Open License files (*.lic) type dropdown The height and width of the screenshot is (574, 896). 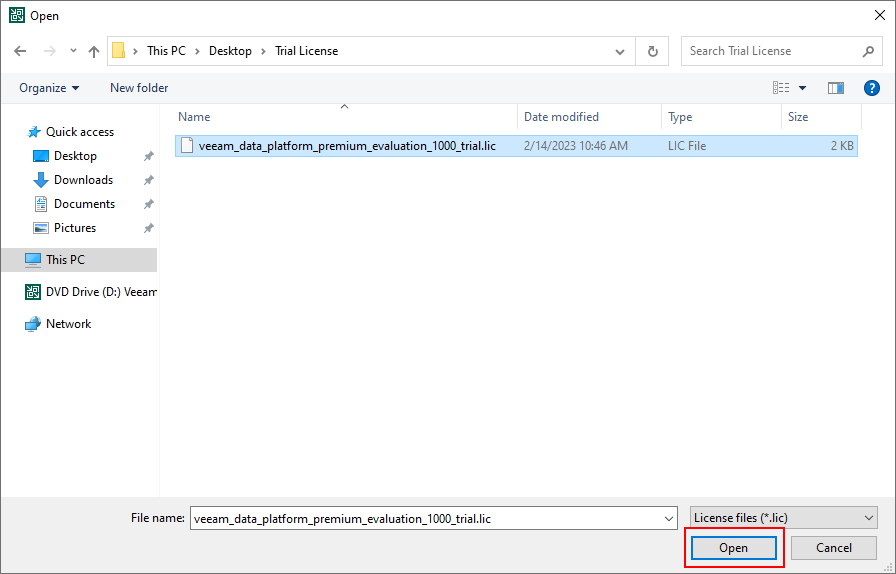point(783,518)
